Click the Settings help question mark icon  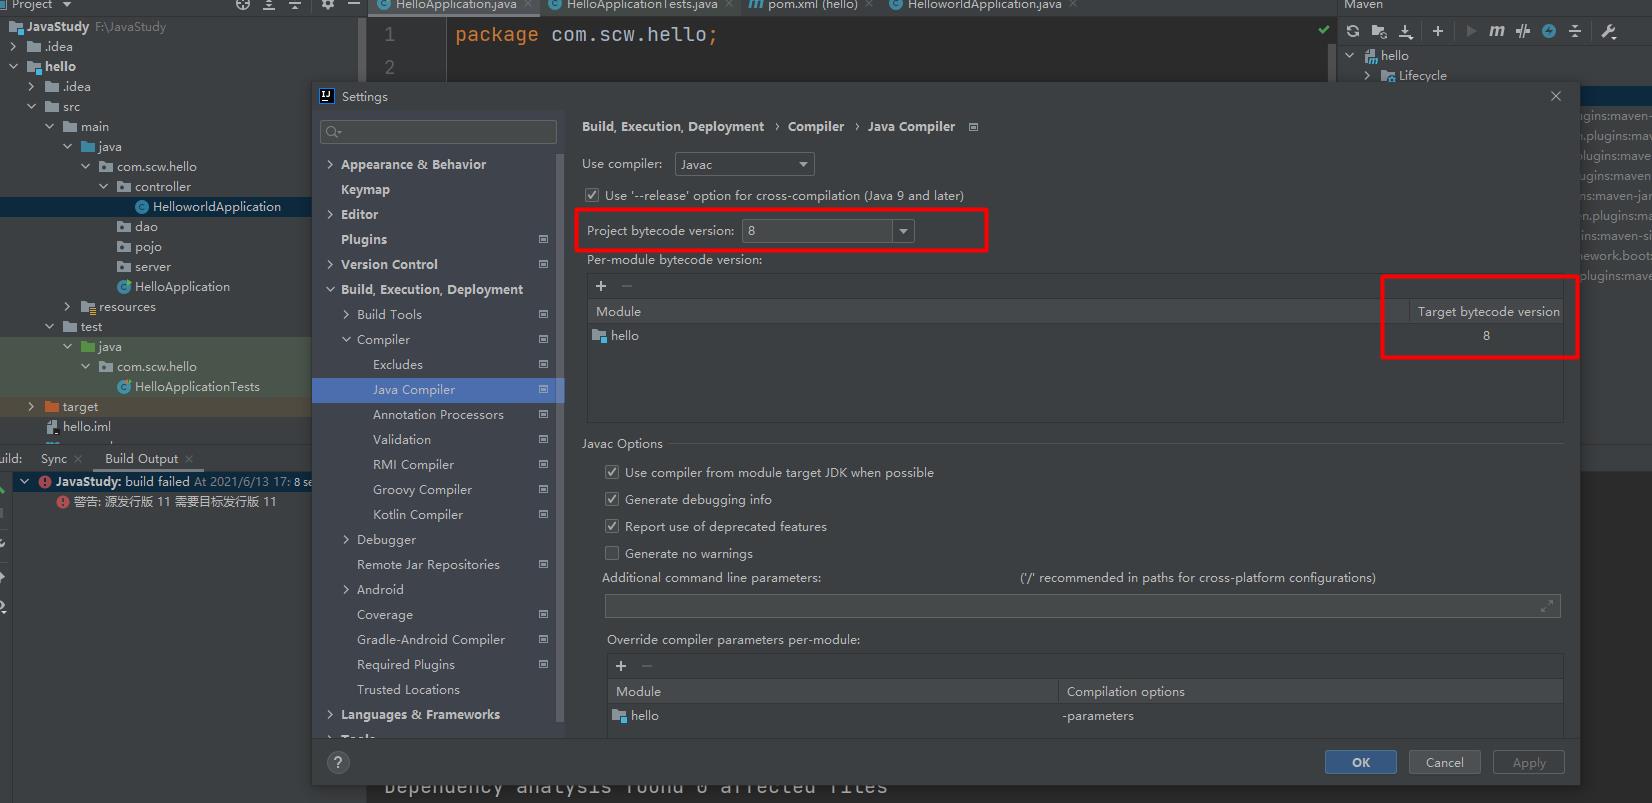point(338,763)
